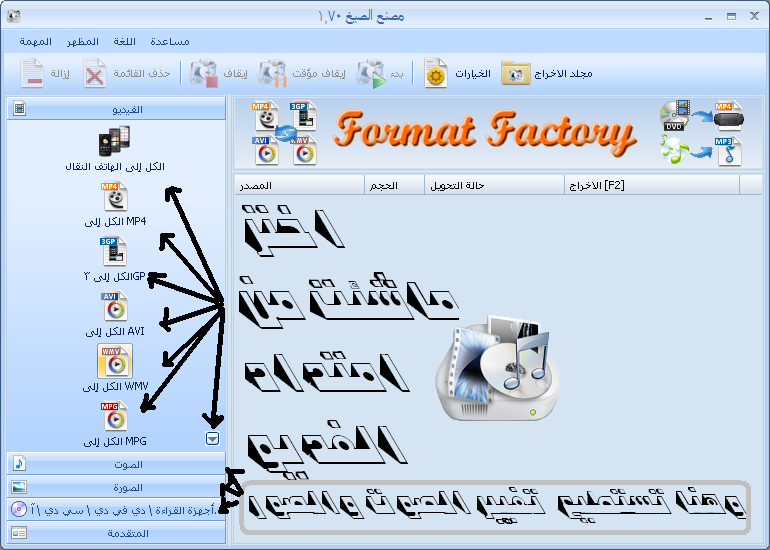Image resolution: width=770 pixels, height=550 pixels.
Task: Click the المصدر (Source) column header
Action: [299, 185]
